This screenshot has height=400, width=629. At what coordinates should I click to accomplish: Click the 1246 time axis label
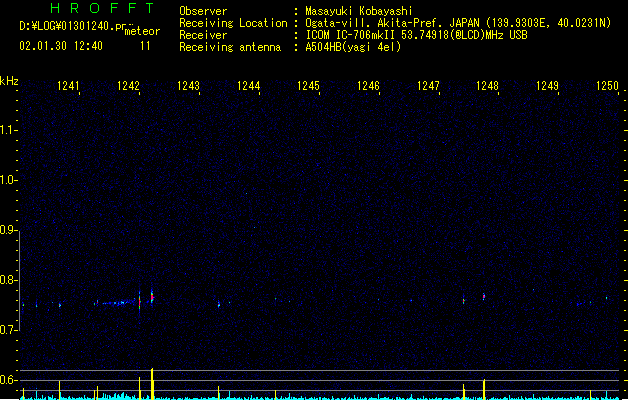368,86
